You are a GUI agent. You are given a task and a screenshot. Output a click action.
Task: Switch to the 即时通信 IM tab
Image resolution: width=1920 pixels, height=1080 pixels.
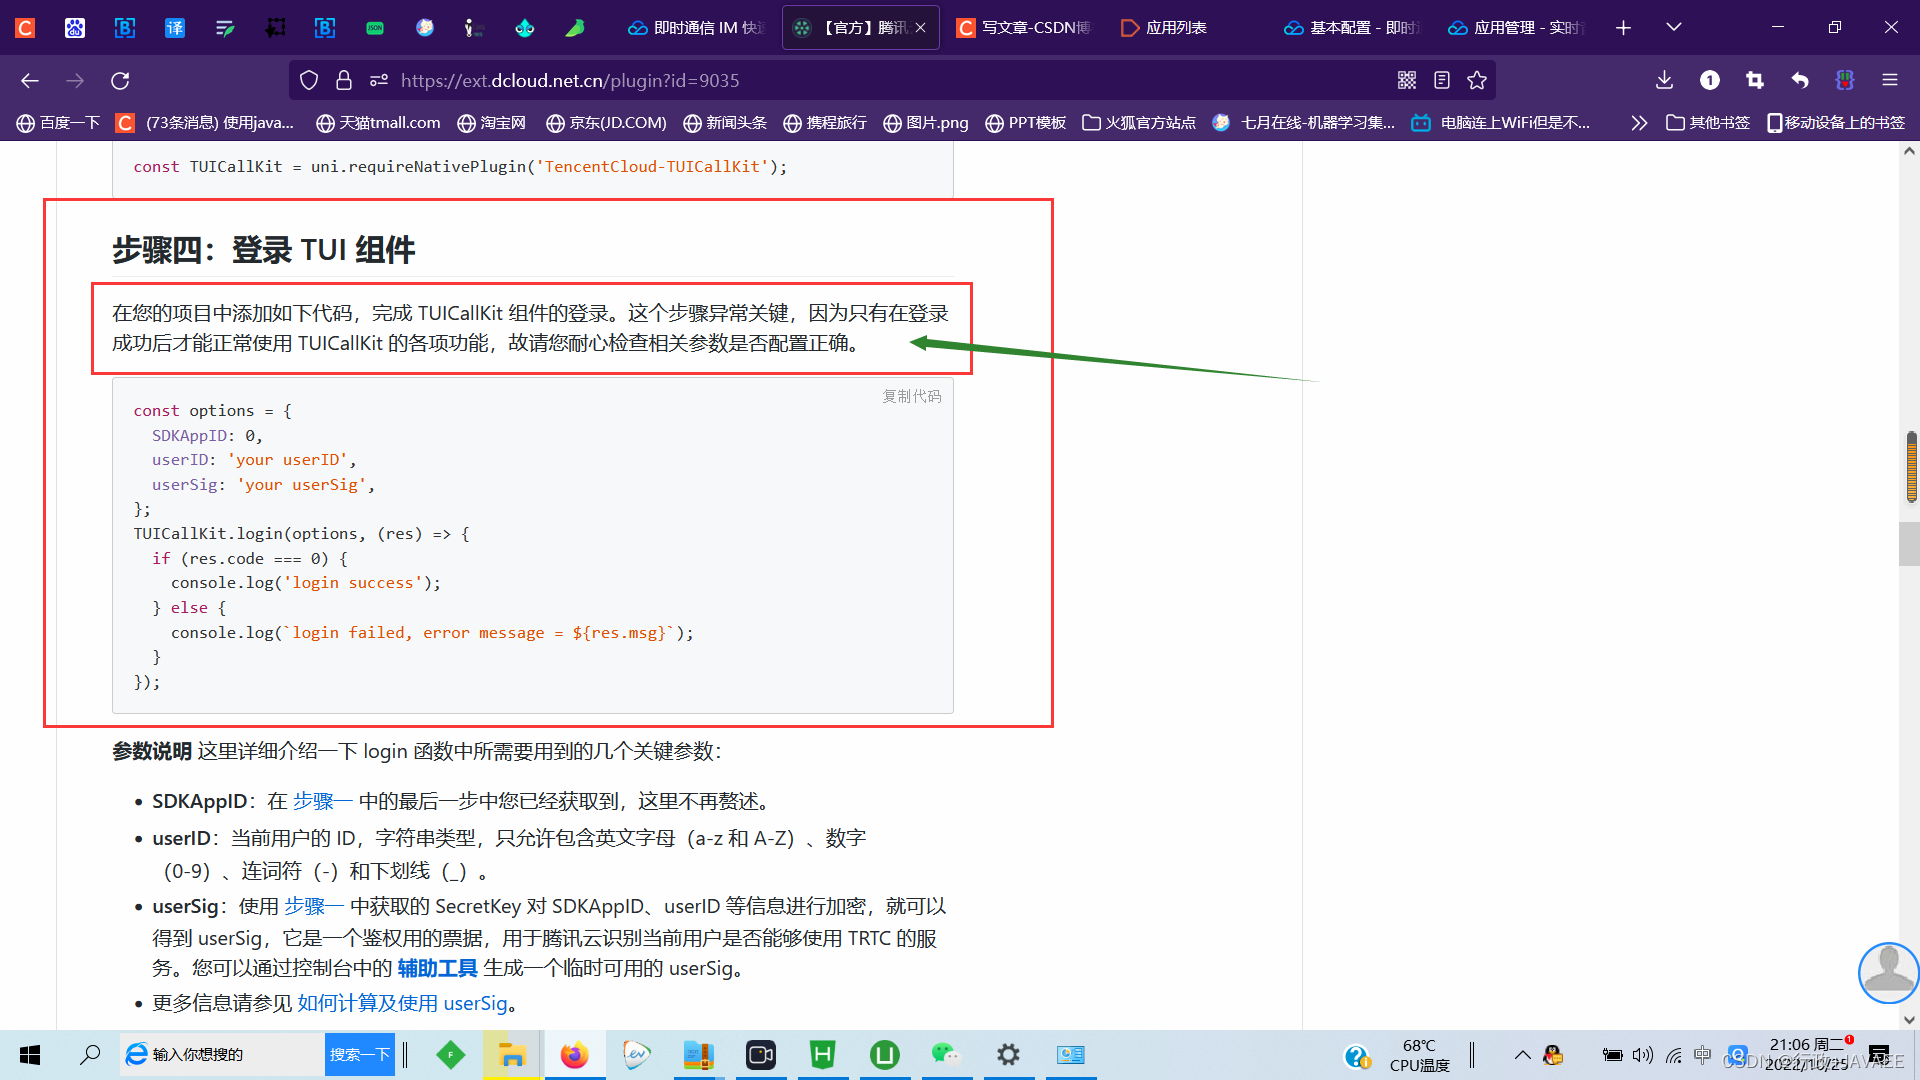696,28
